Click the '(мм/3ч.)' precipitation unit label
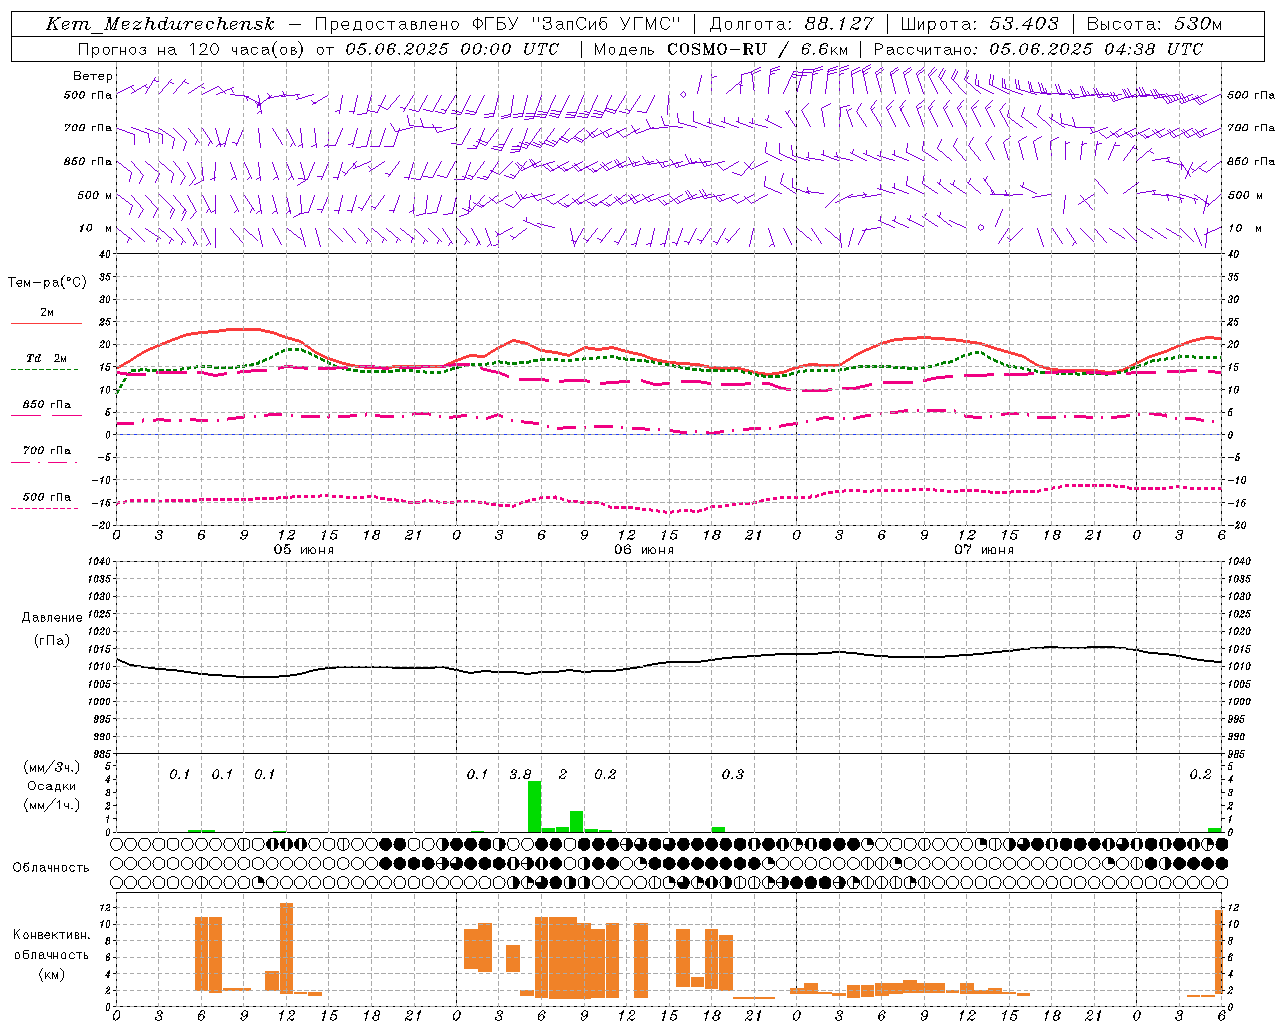 point(52,767)
